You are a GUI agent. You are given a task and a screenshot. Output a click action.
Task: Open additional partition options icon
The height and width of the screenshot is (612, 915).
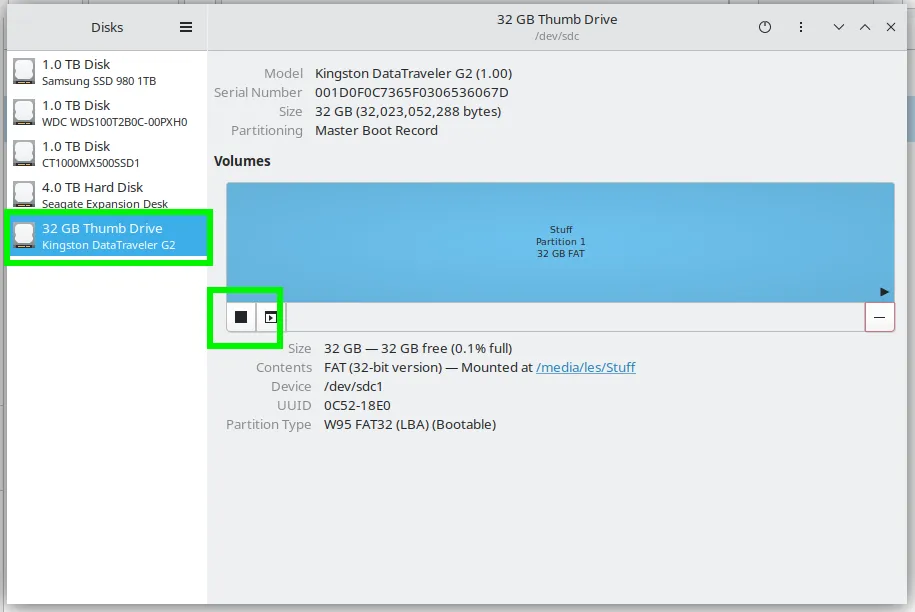pyautogui.click(x=270, y=317)
